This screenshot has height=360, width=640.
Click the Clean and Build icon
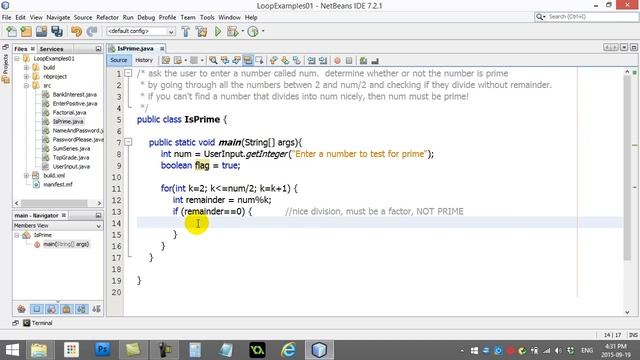(x=201, y=31)
